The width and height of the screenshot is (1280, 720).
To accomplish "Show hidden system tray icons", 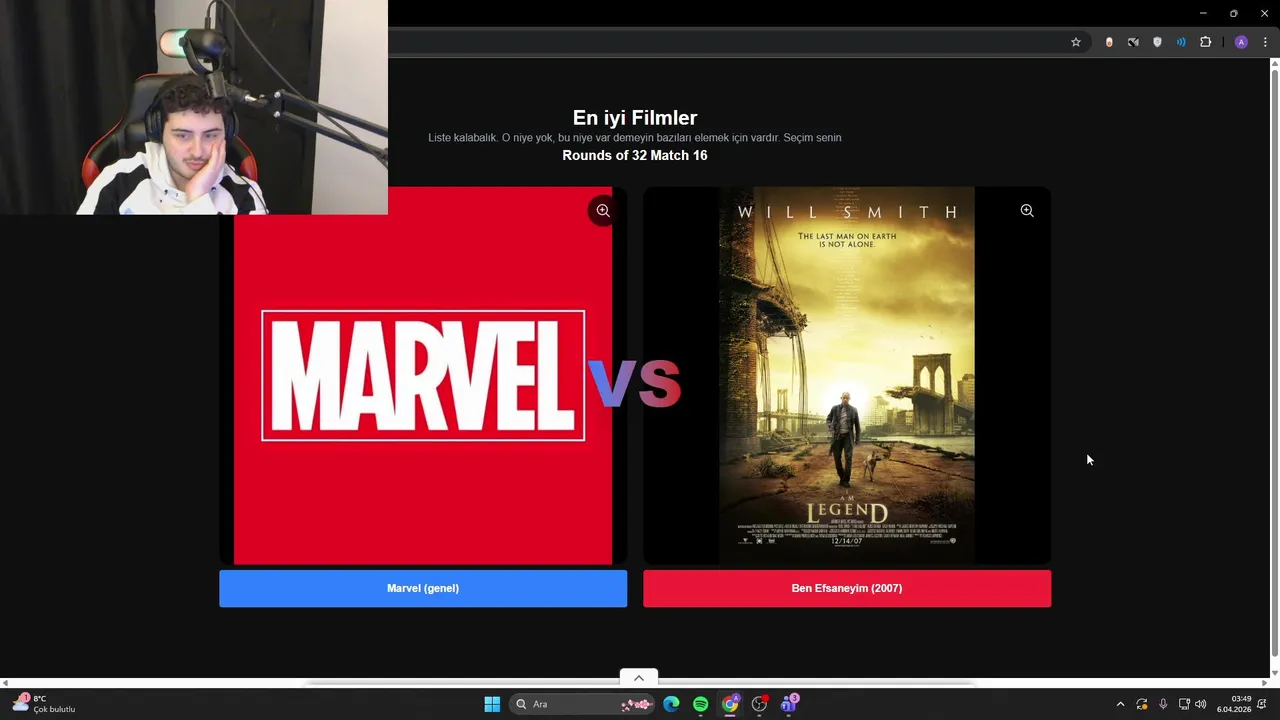I will tap(1120, 704).
